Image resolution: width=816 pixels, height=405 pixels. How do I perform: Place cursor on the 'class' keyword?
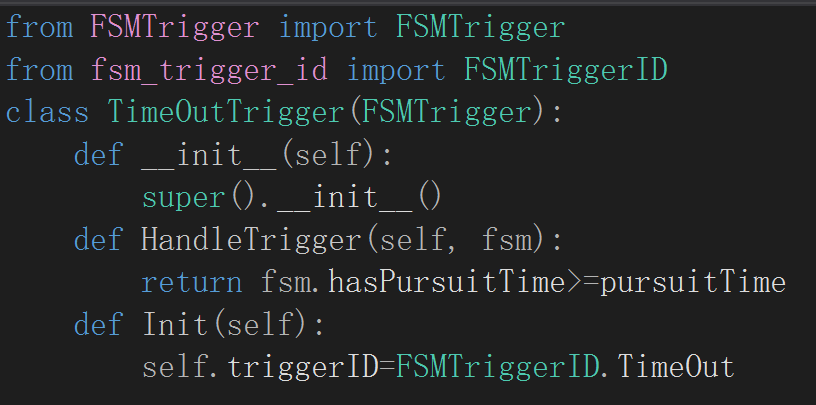coord(47,112)
